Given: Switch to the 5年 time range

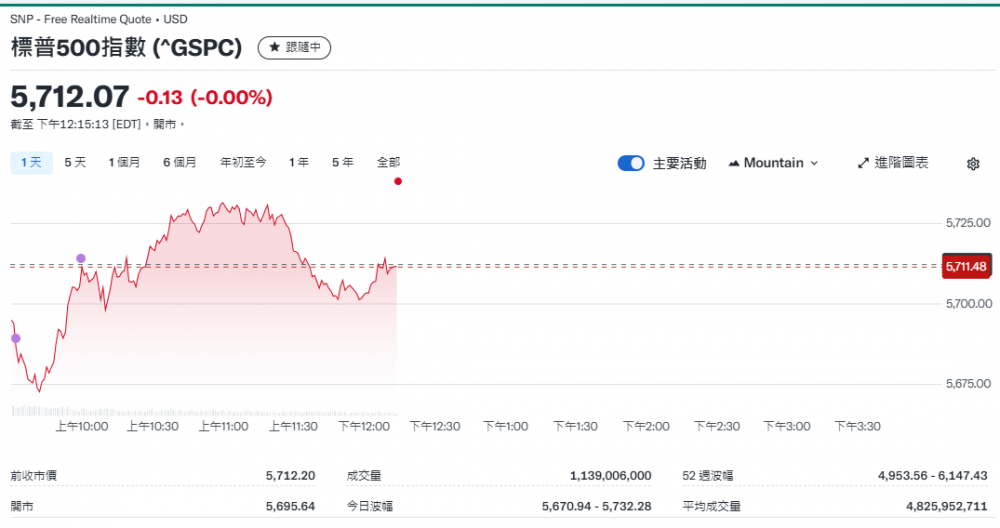Looking at the screenshot, I should point(342,162).
